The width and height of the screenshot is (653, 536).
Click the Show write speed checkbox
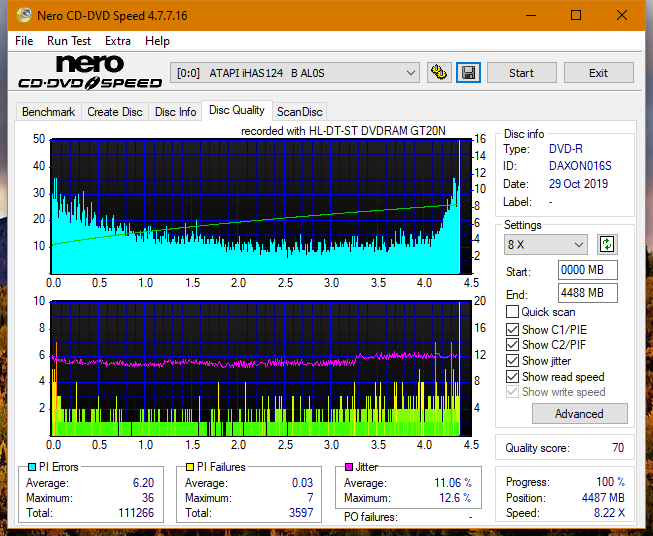pos(512,391)
